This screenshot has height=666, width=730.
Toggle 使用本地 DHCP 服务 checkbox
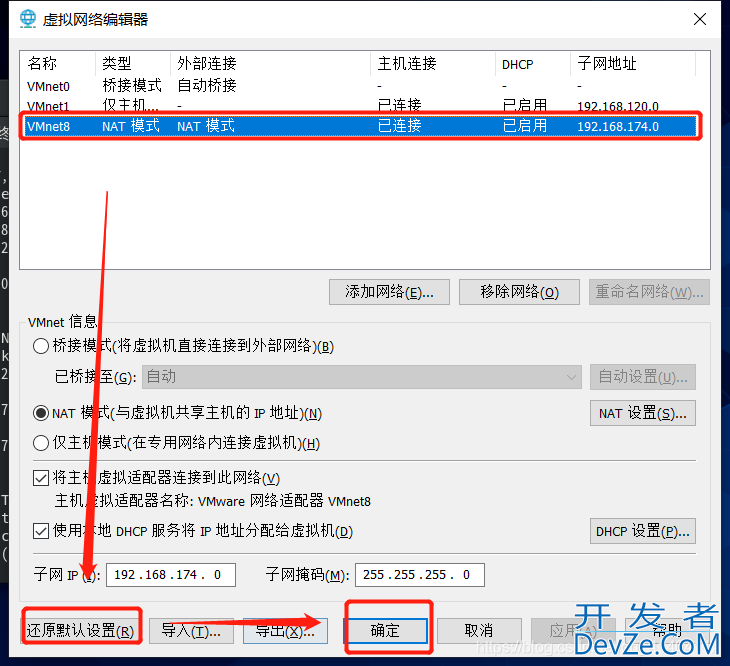(x=41, y=531)
